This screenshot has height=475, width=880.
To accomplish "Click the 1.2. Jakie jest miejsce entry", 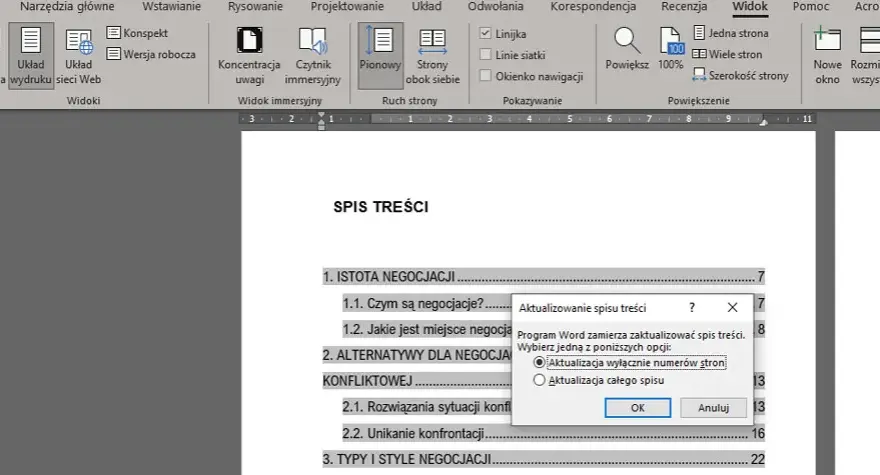I will (427, 330).
